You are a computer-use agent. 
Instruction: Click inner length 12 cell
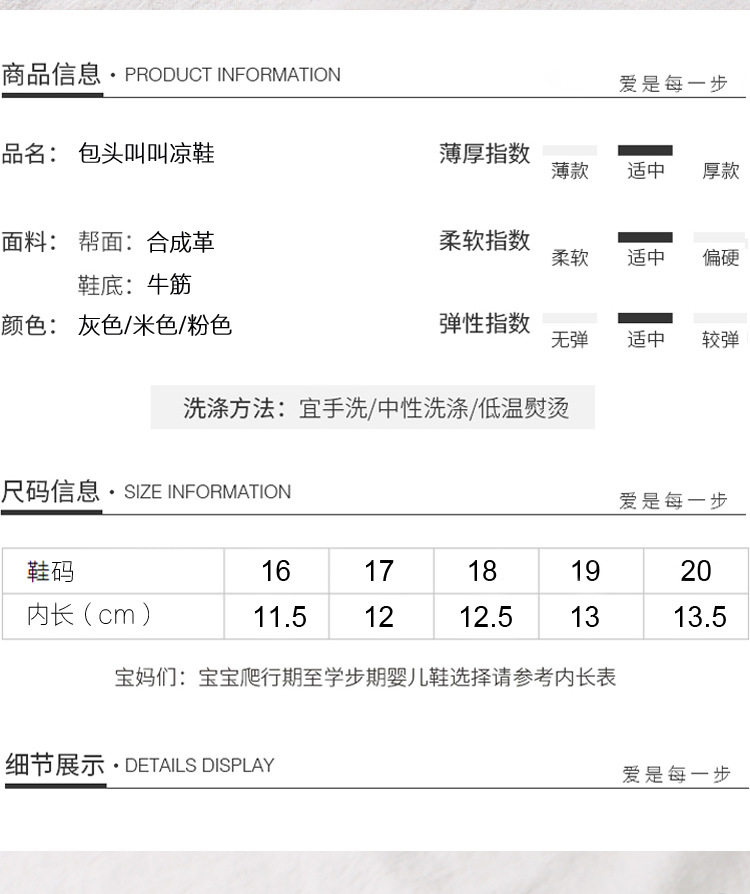click(x=381, y=616)
